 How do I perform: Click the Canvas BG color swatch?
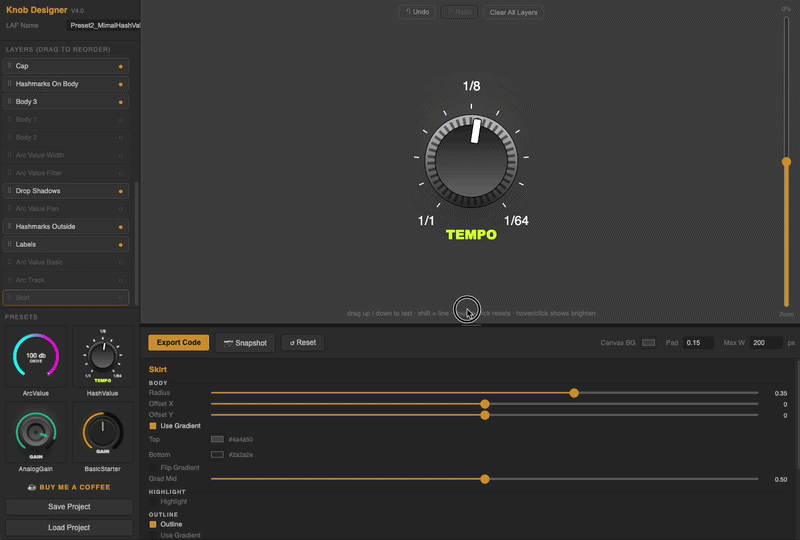click(648, 342)
